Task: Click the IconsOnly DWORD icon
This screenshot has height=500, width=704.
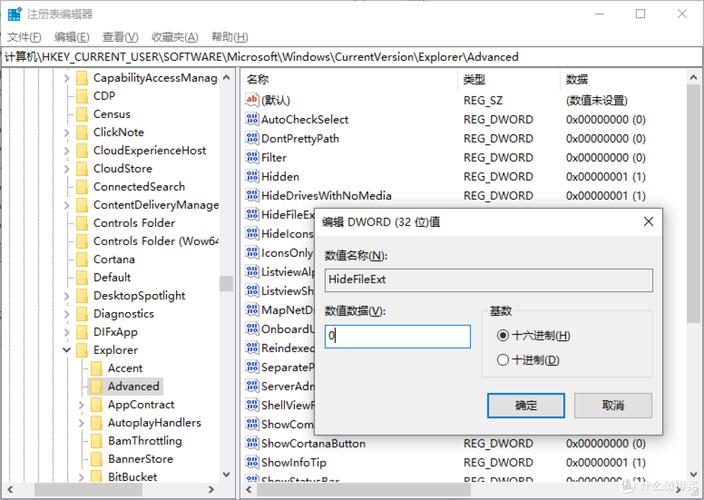Action: click(252, 253)
